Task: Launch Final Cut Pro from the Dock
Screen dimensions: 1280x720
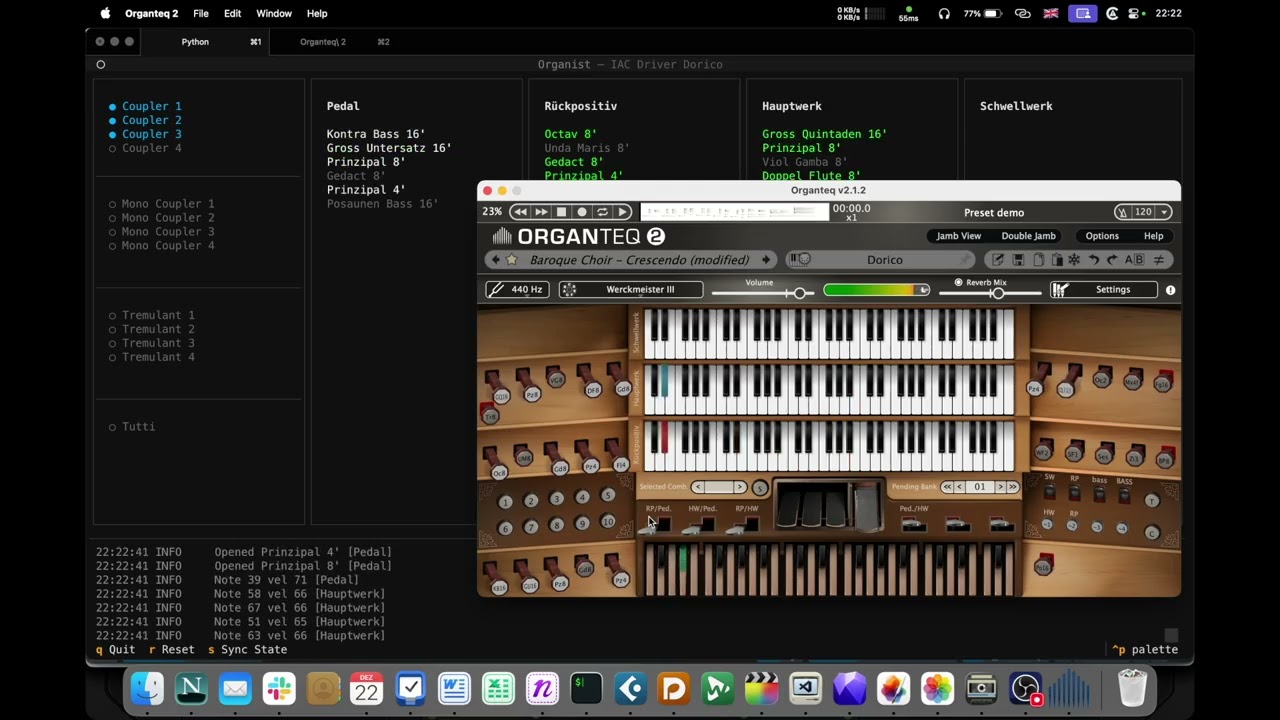Action: click(762, 689)
